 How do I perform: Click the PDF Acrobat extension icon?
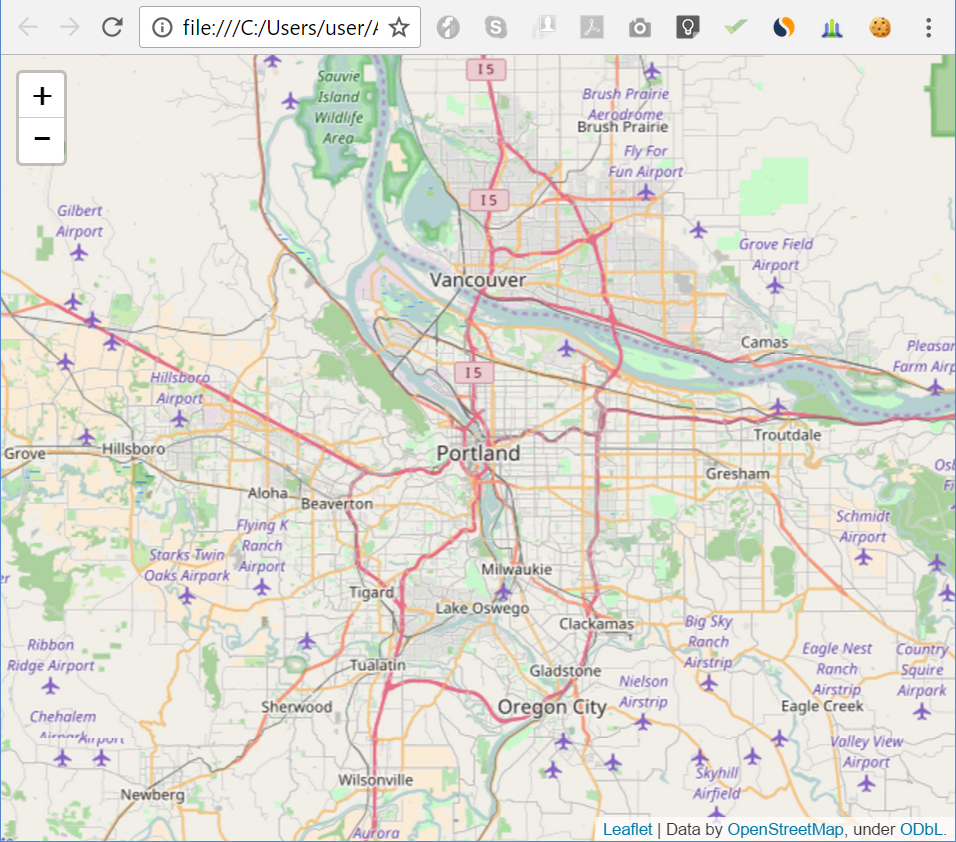click(591, 27)
